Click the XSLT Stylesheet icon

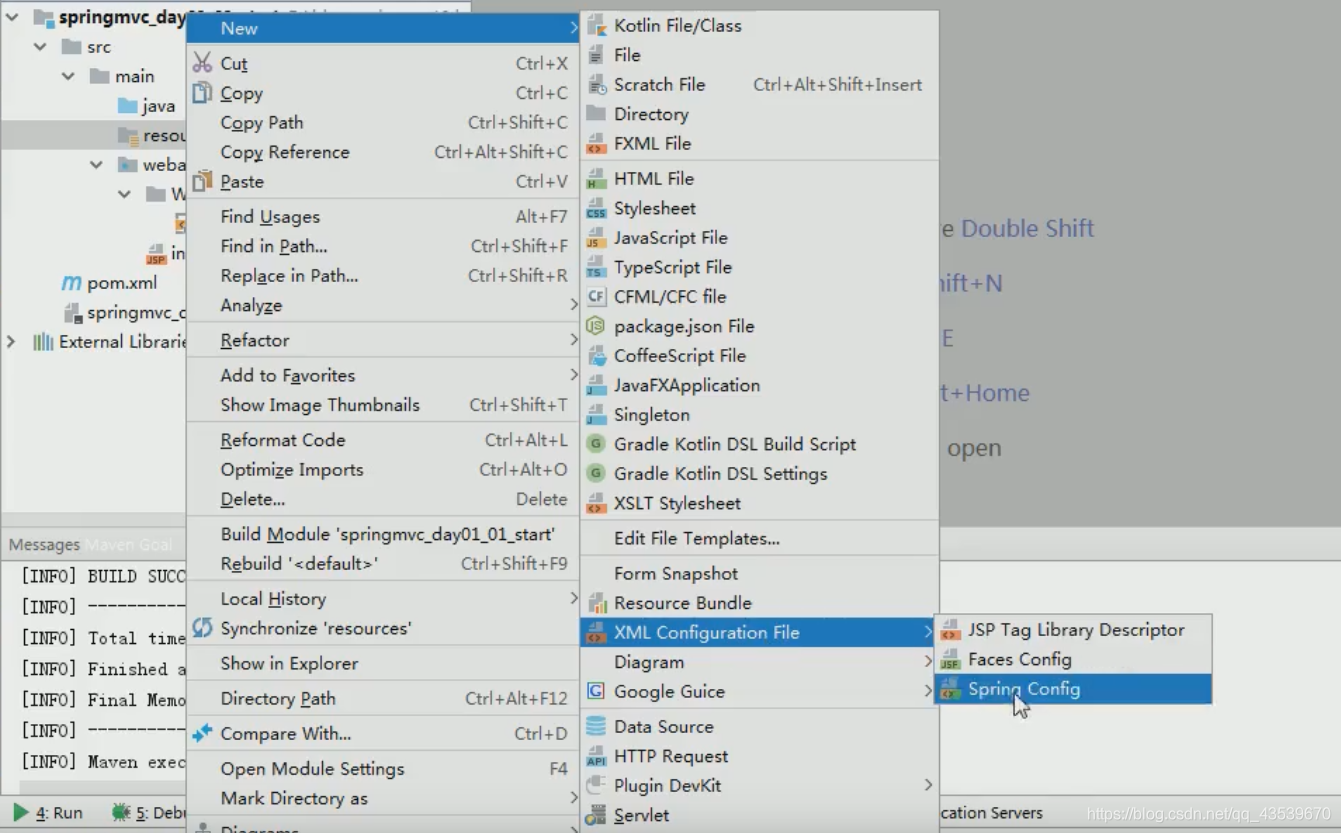click(596, 503)
